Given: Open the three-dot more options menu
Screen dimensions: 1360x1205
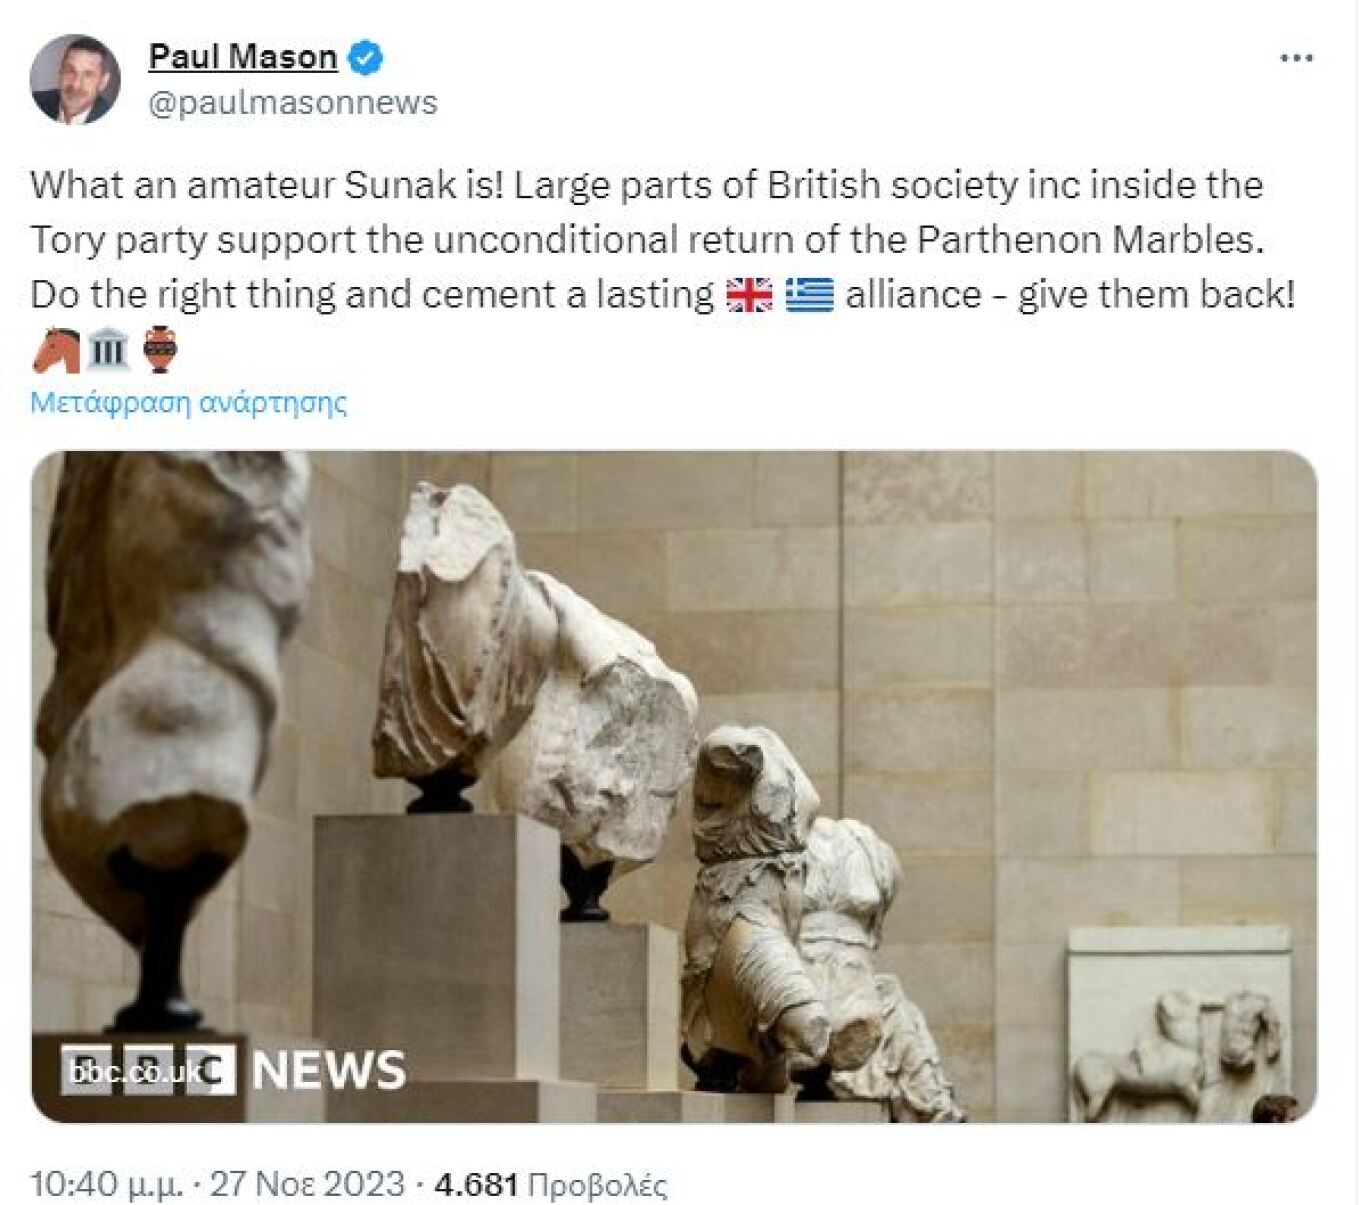Looking at the screenshot, I should pos(1296,58).
